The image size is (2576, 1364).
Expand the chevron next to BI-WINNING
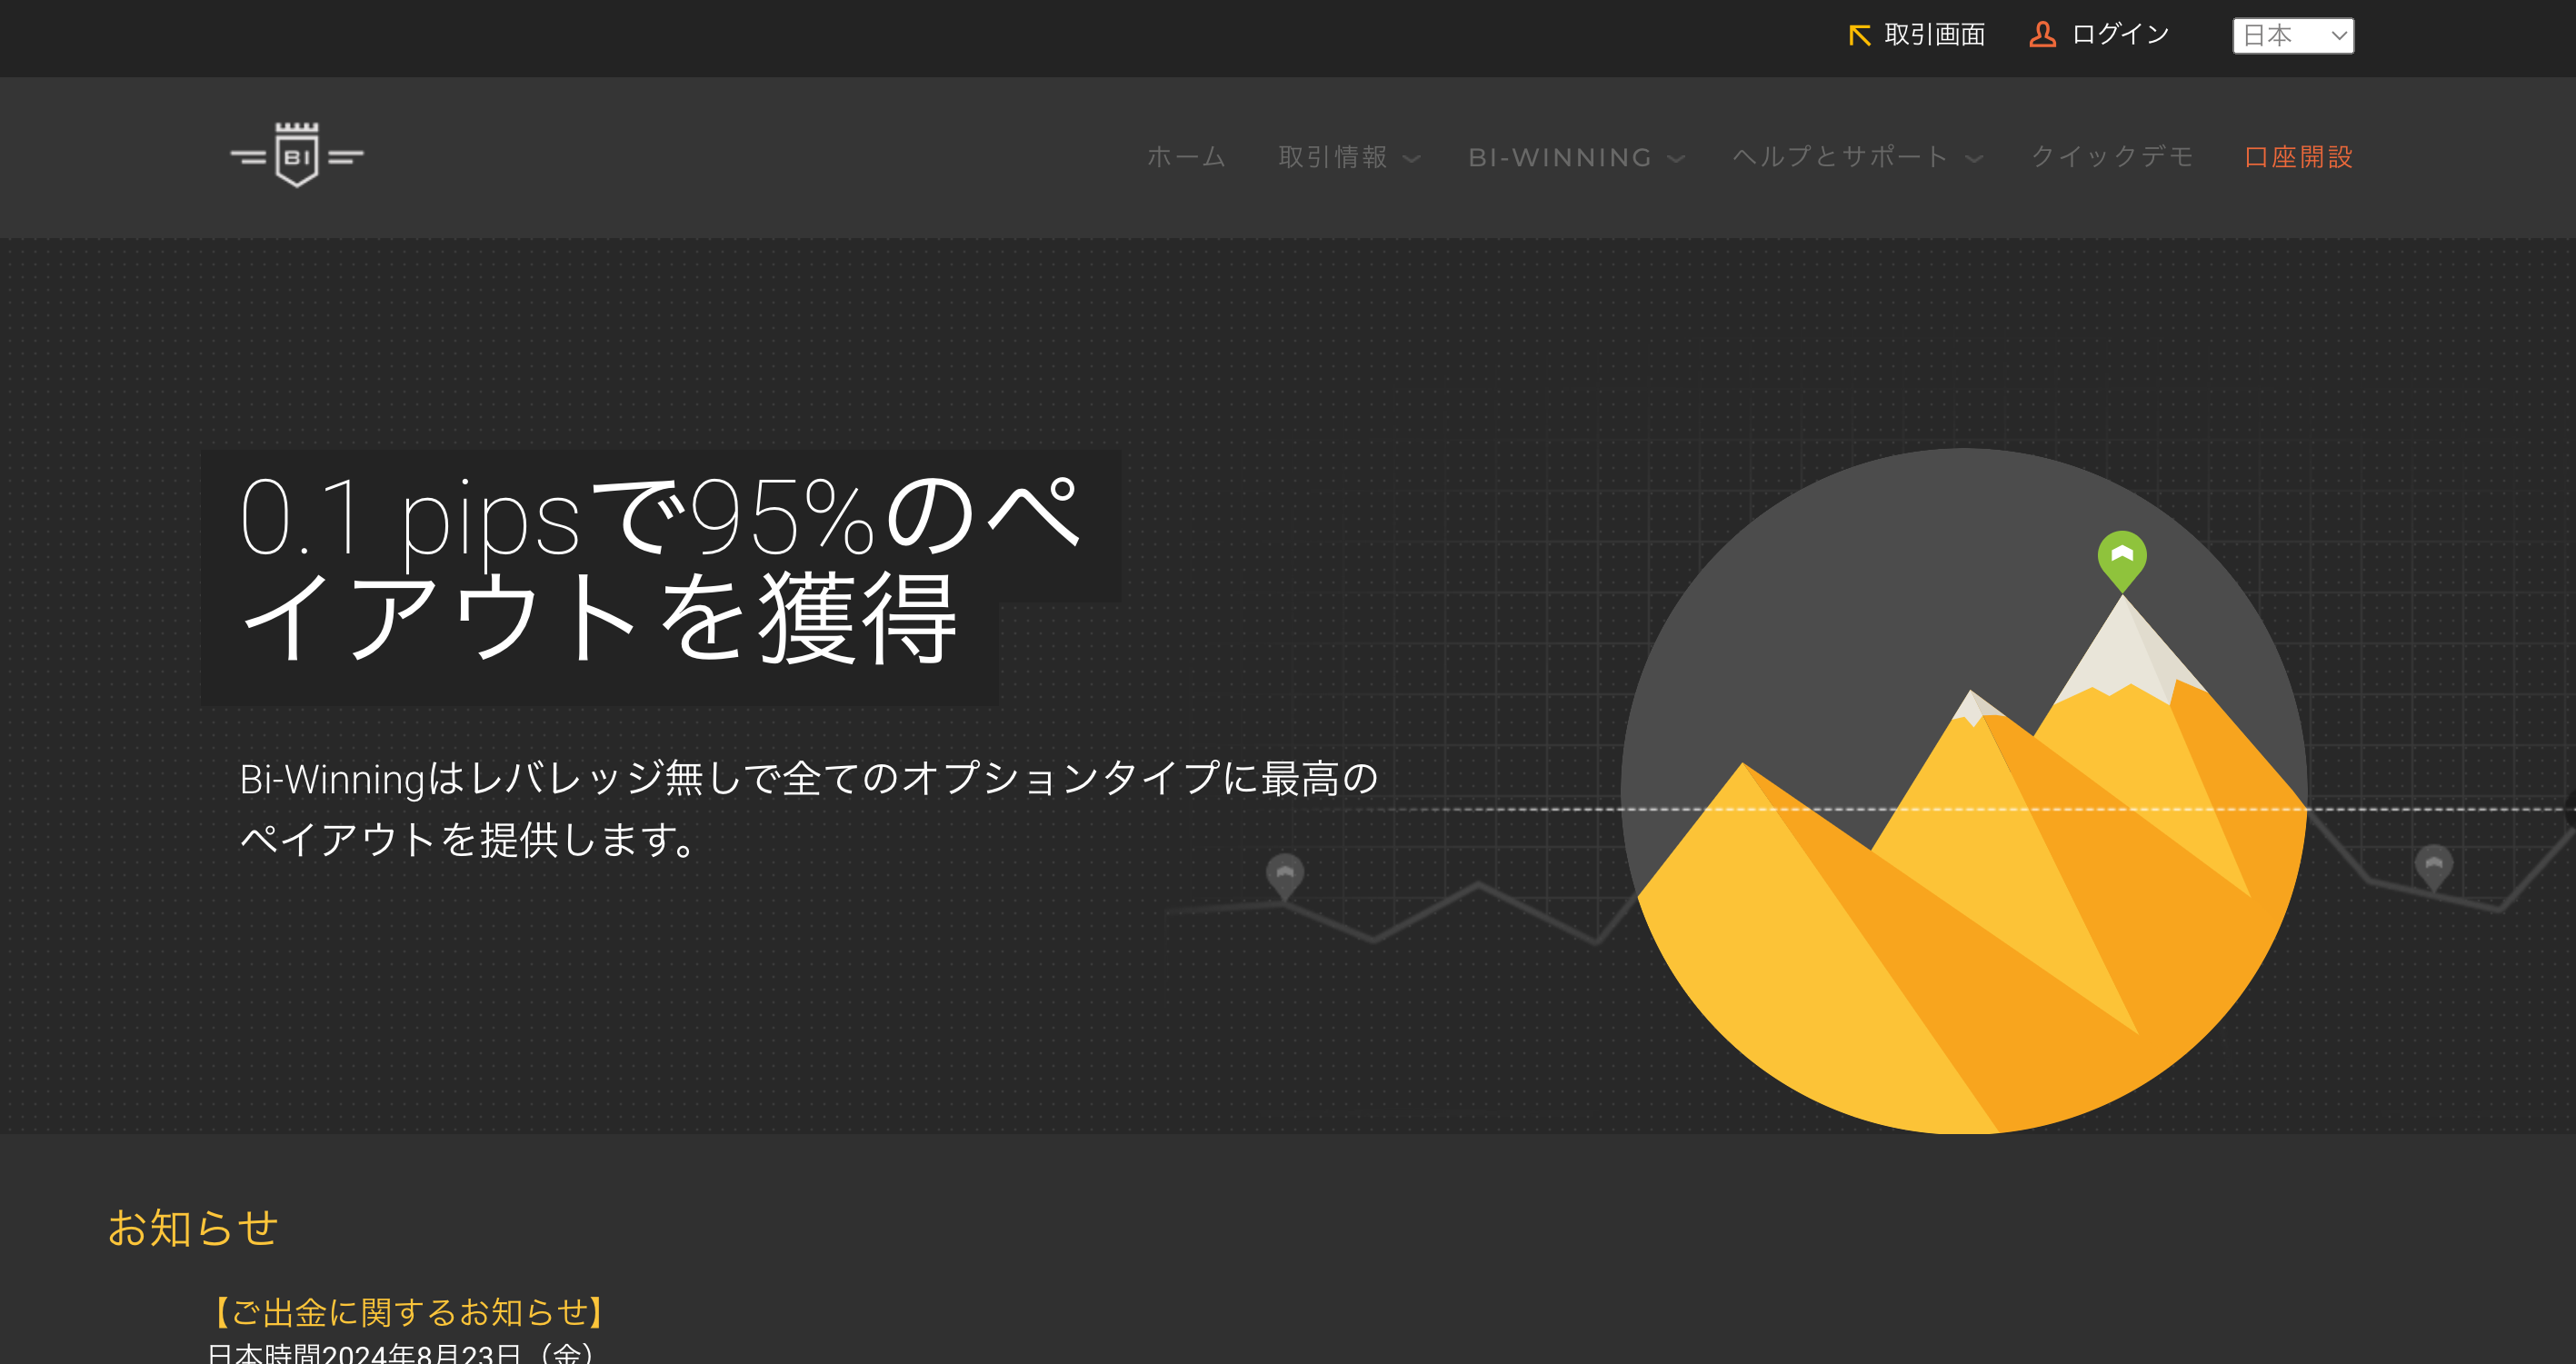1676,159
